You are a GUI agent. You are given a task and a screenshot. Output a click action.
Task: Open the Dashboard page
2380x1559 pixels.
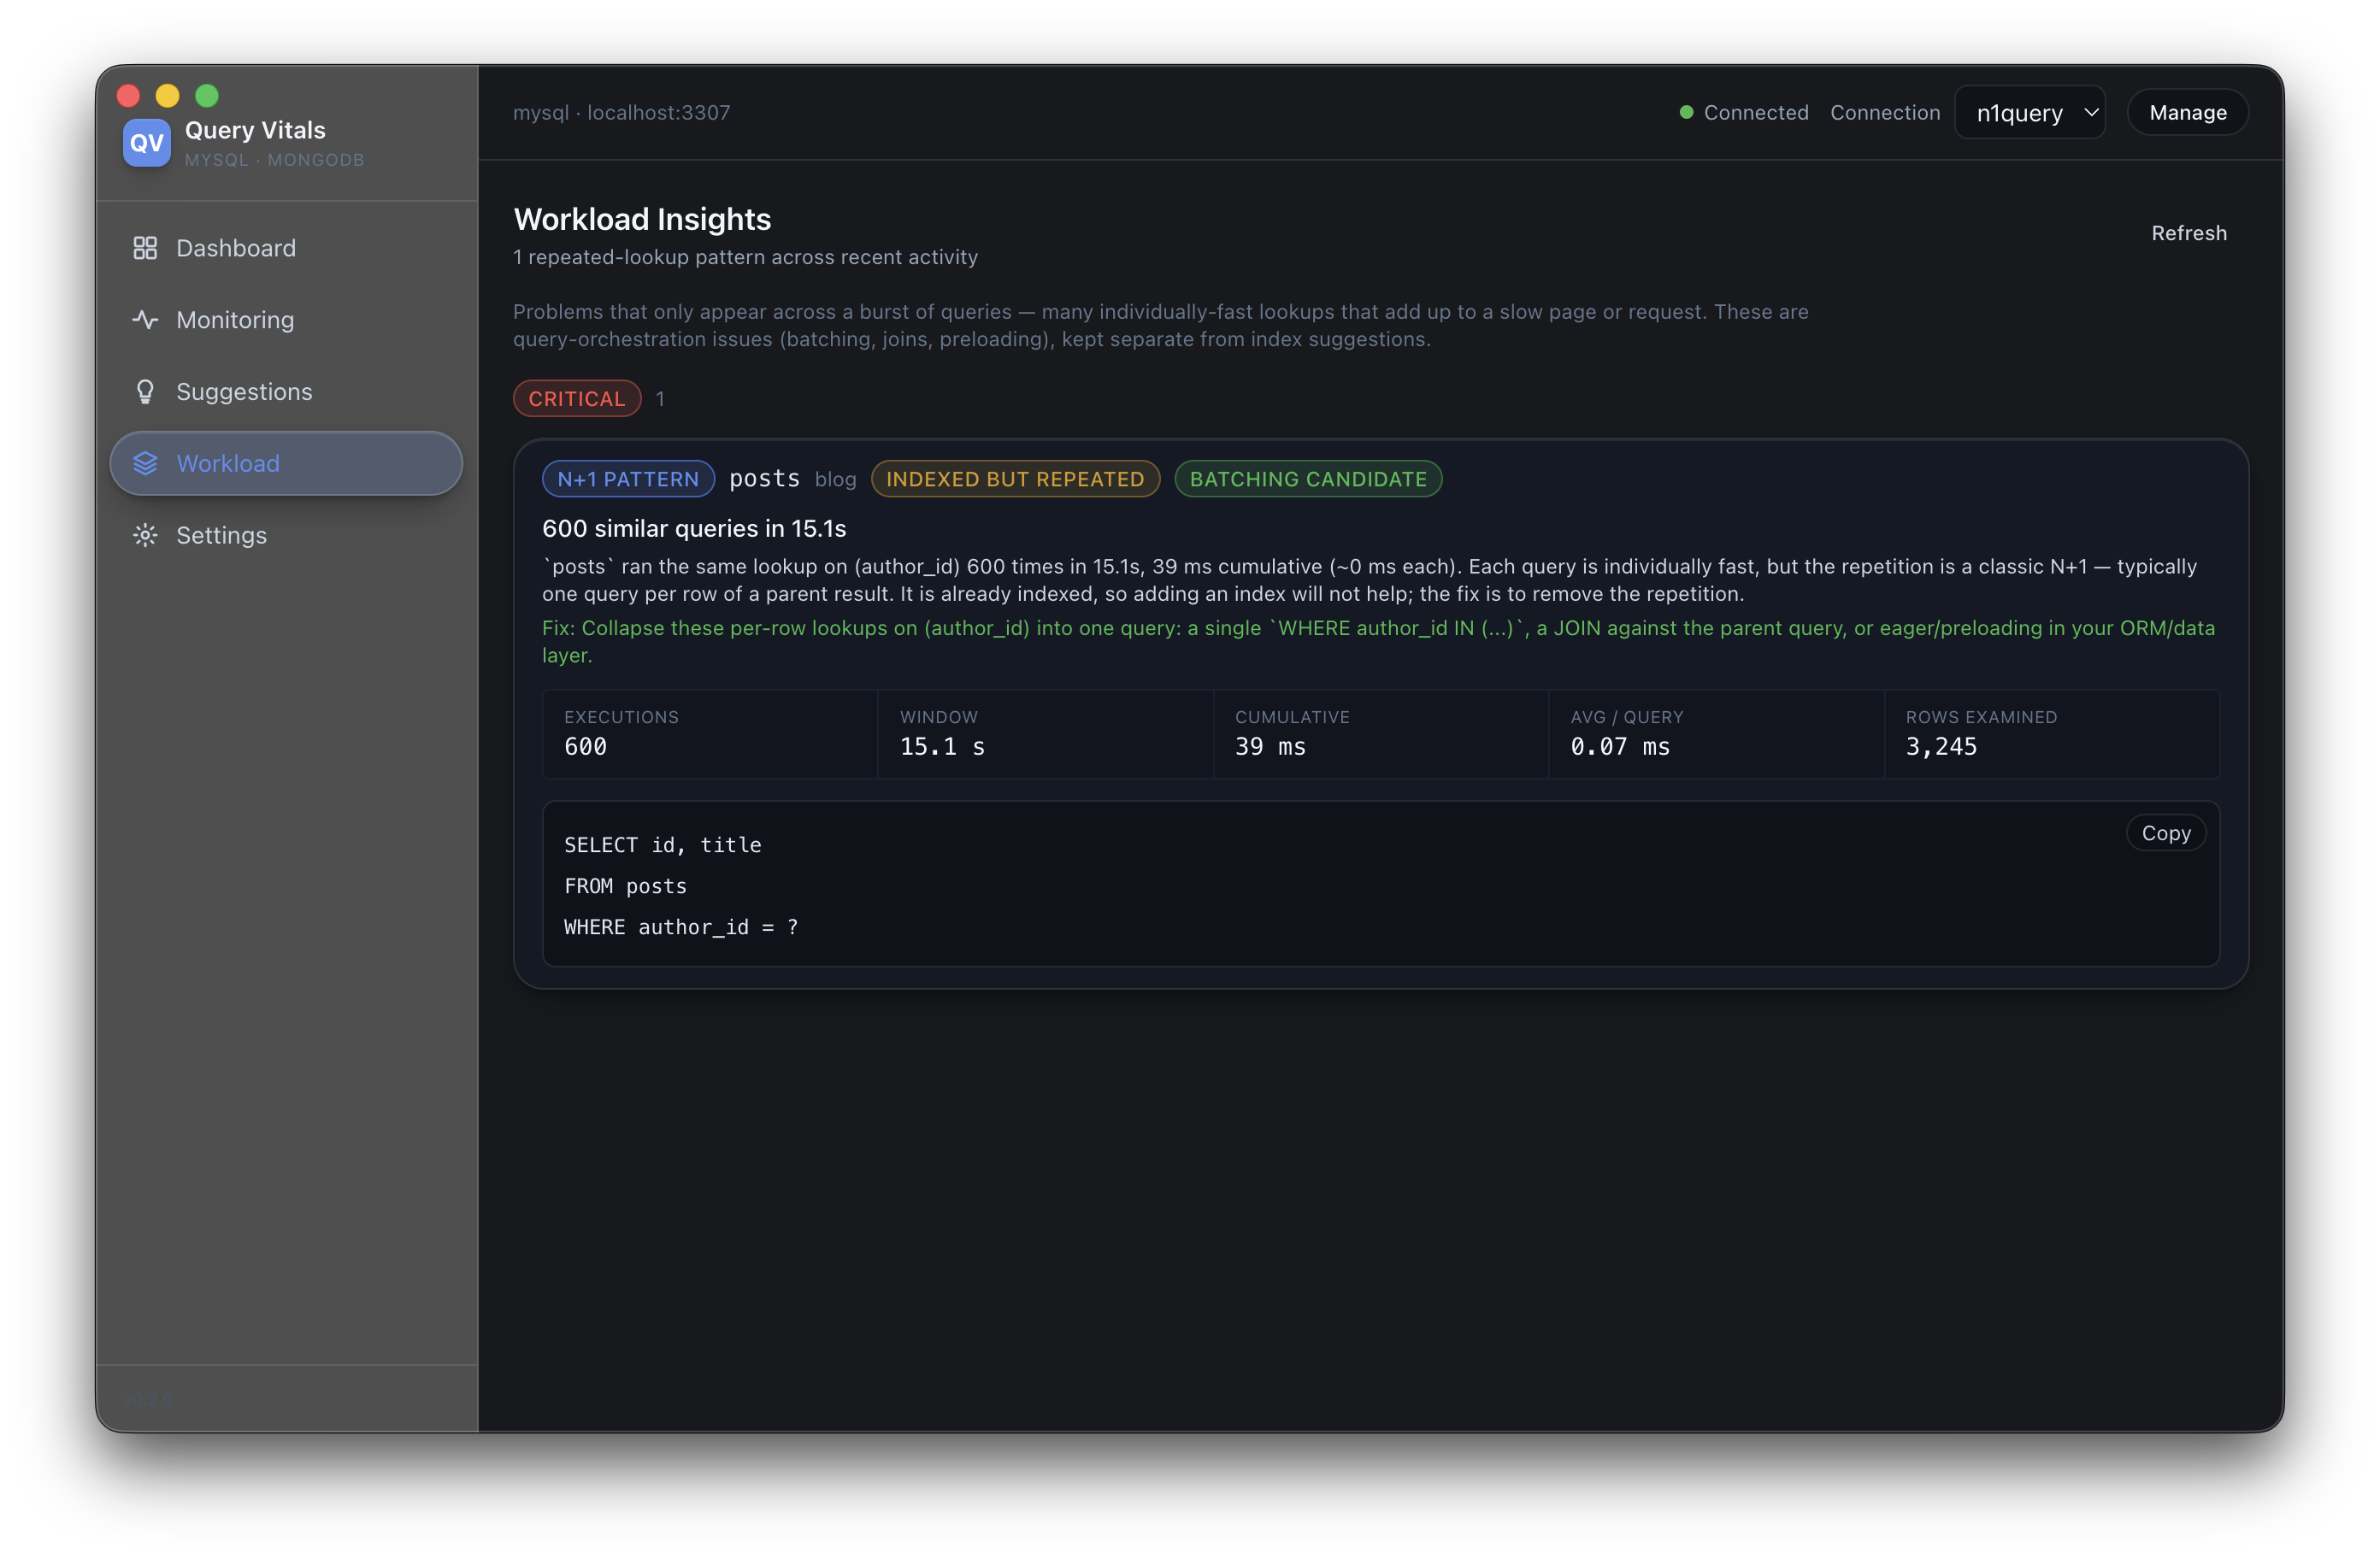pos(286,248)
